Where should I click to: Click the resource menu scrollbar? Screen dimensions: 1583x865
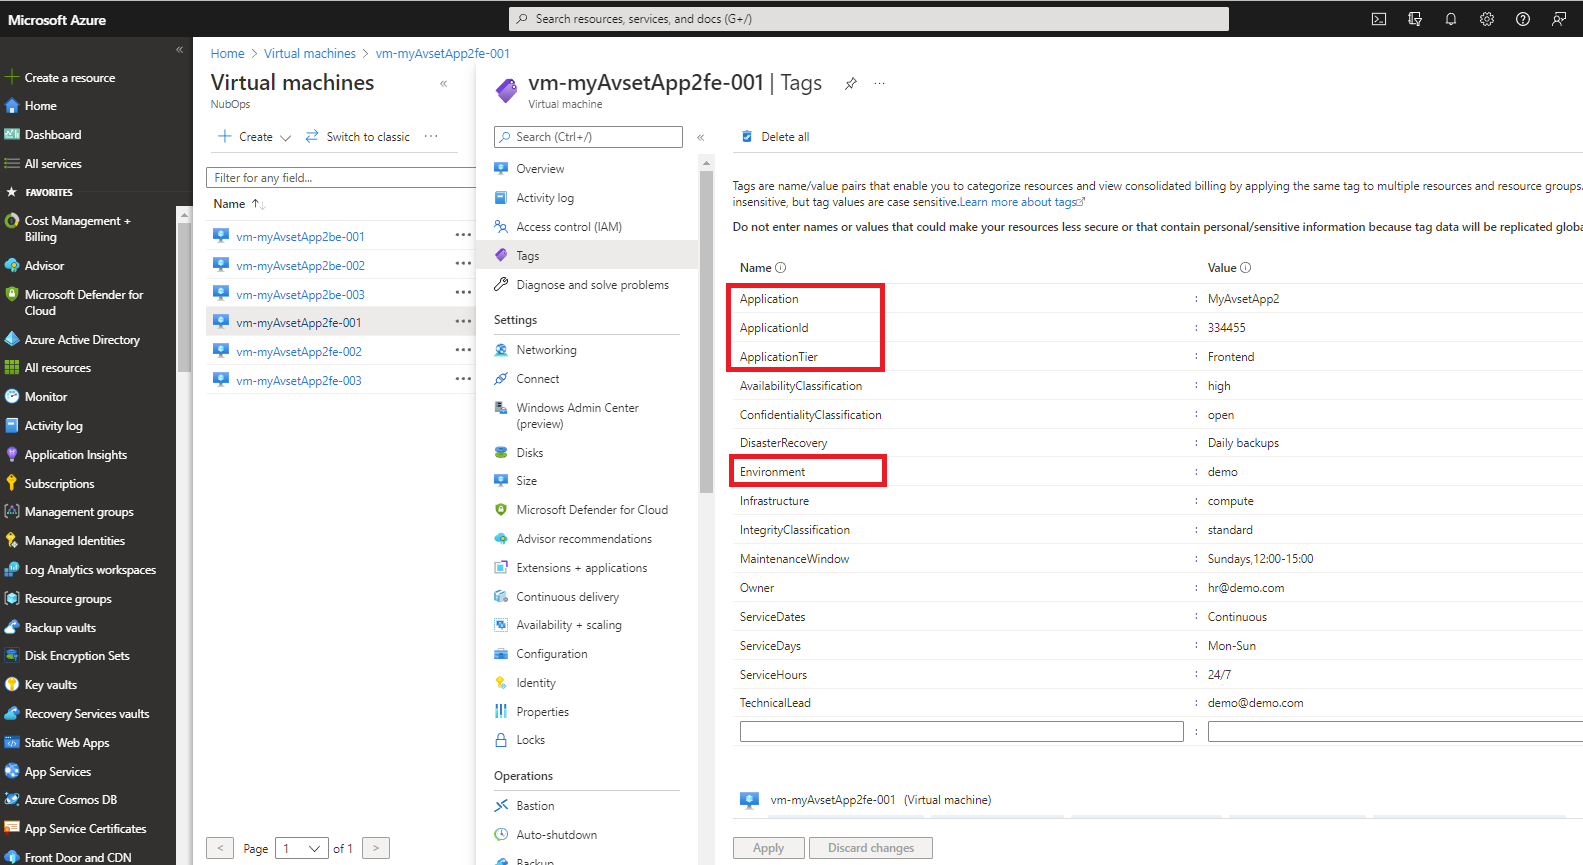coord(707,332)
